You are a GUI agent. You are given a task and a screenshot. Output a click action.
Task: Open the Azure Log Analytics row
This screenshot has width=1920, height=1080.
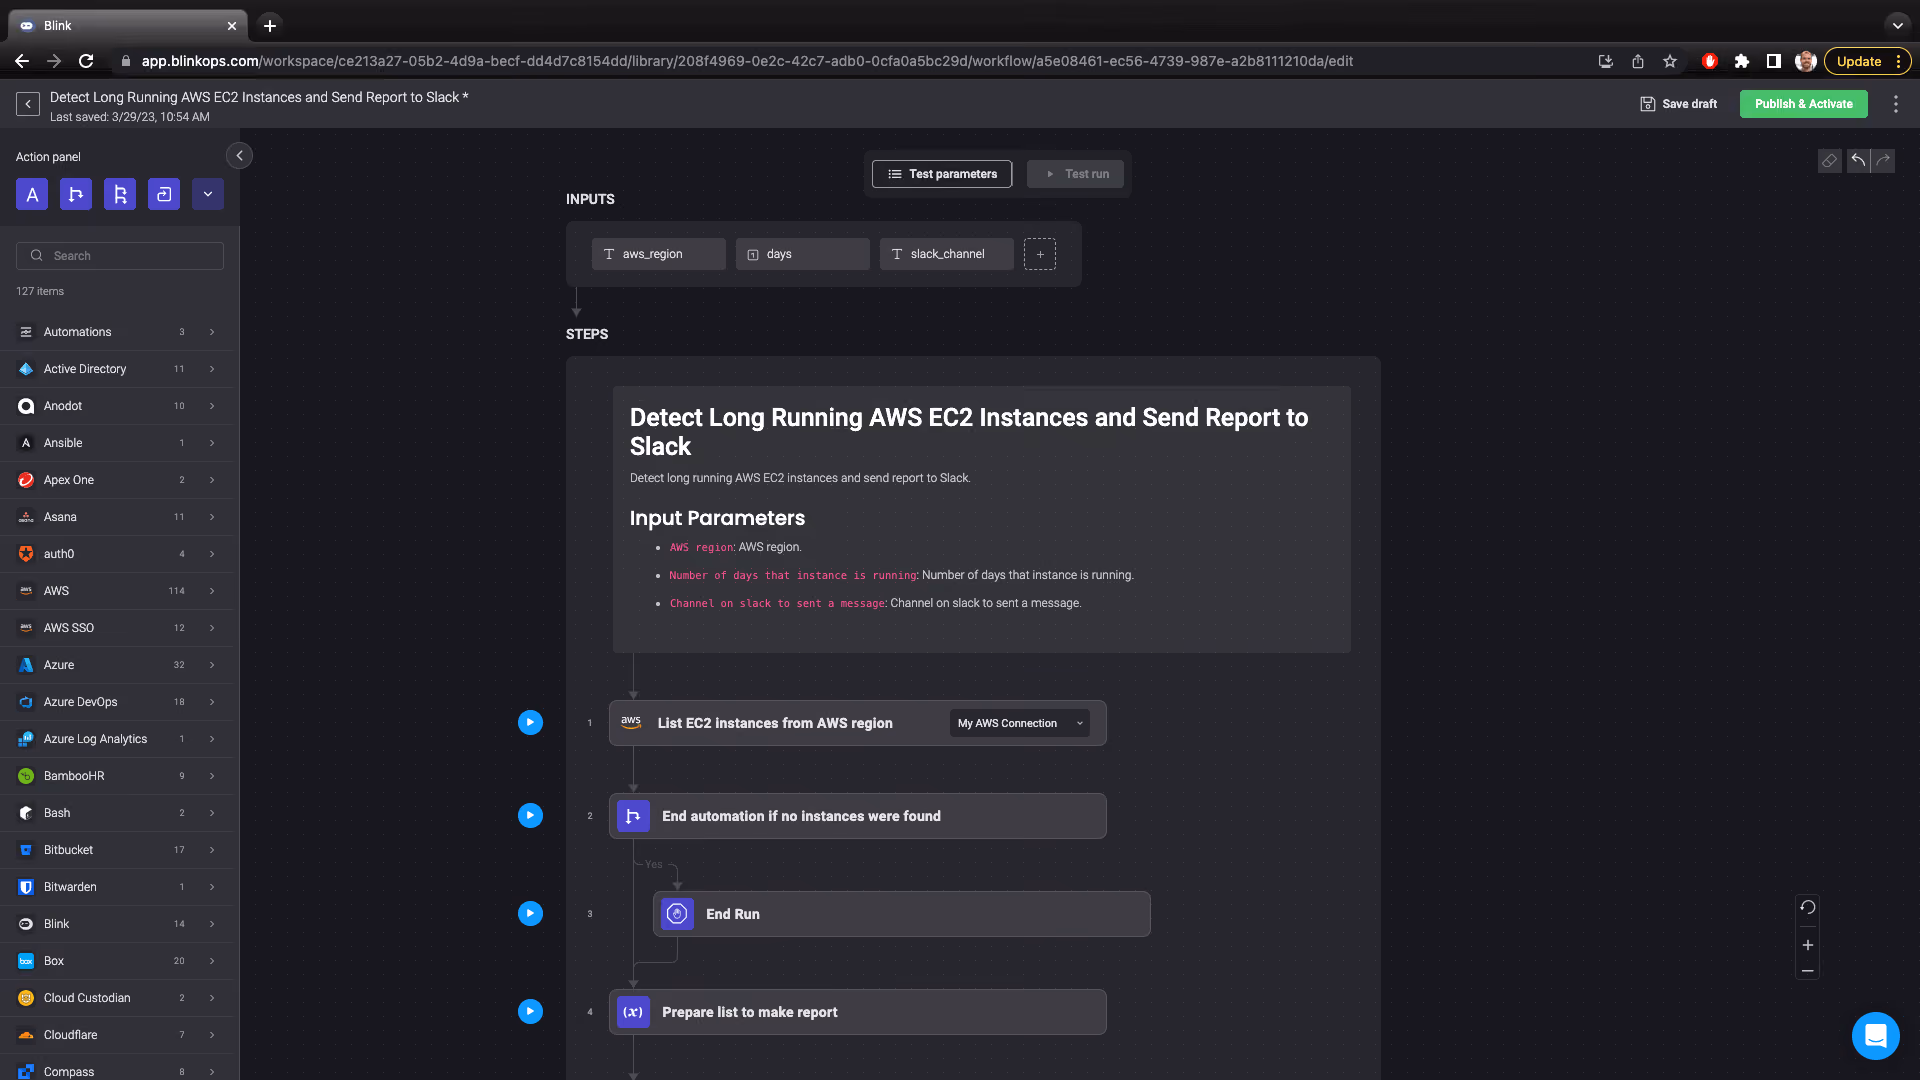click(118, 739)
